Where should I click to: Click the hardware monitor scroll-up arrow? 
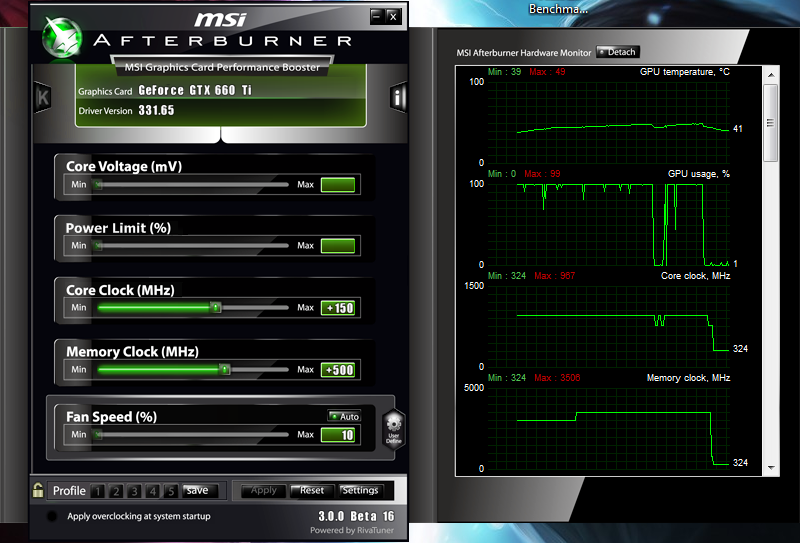[771, 75]
